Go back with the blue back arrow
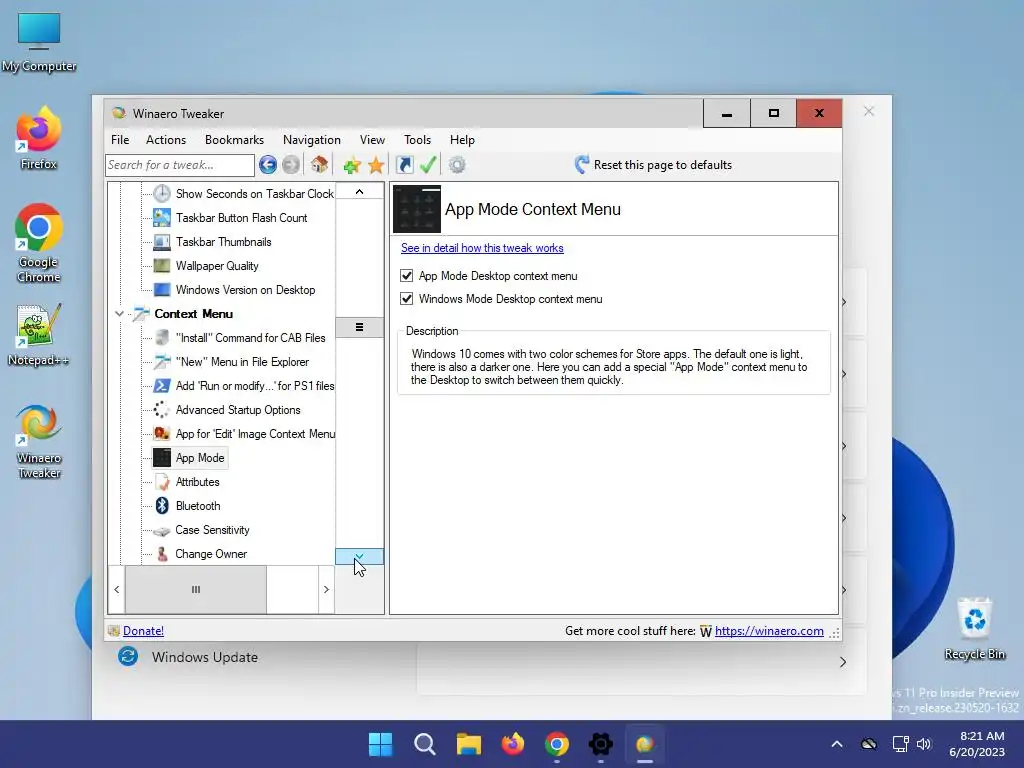 coord(268,165)
